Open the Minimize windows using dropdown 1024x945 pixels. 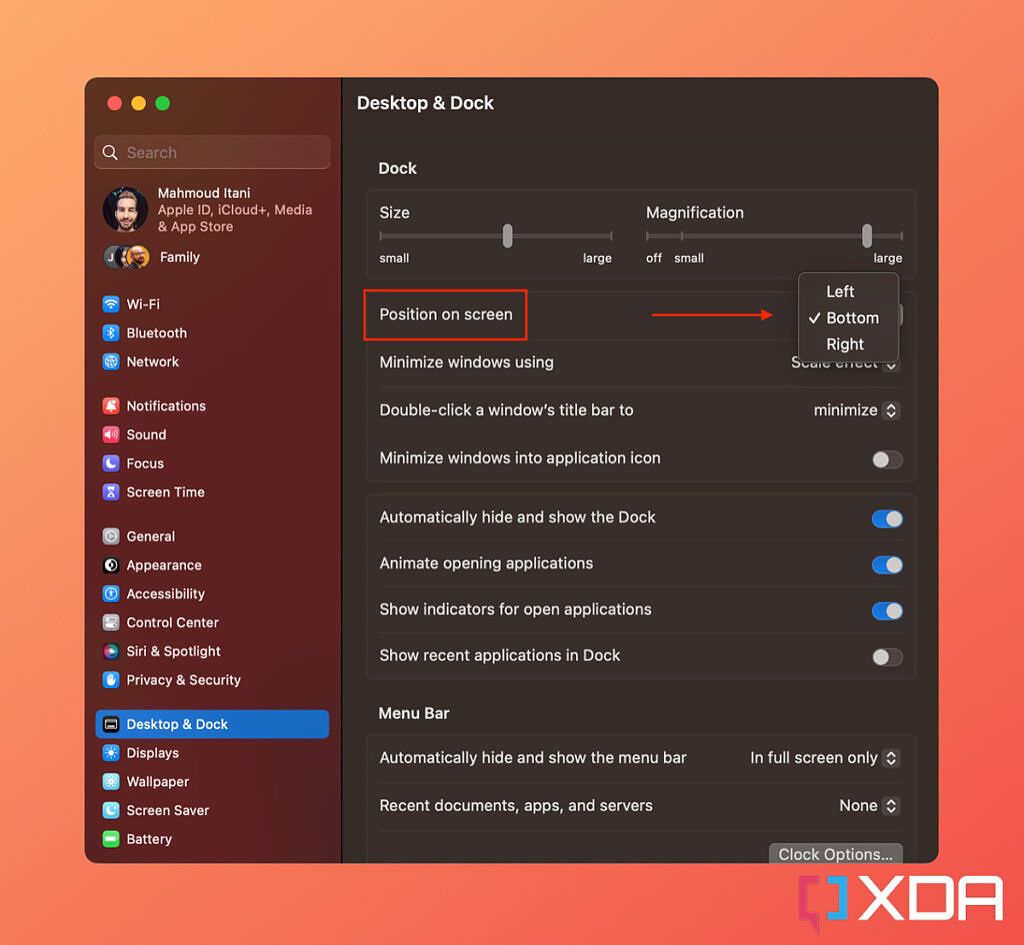point(845,363)
